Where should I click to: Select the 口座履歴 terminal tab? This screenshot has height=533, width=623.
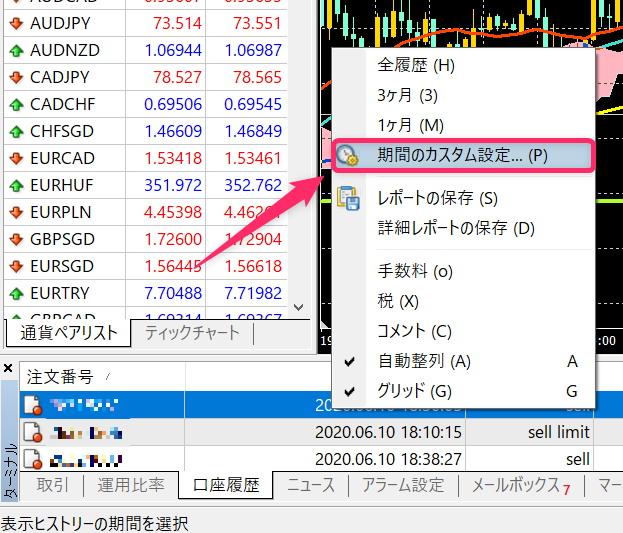(226, 485)
